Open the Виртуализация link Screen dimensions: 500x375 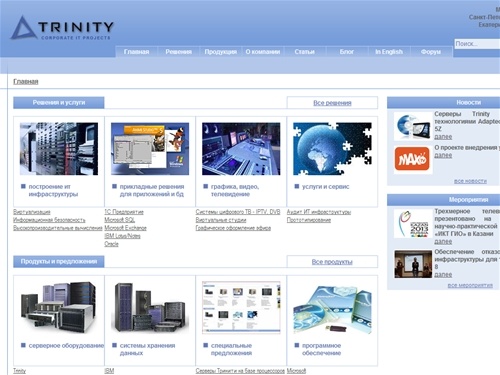32,212
